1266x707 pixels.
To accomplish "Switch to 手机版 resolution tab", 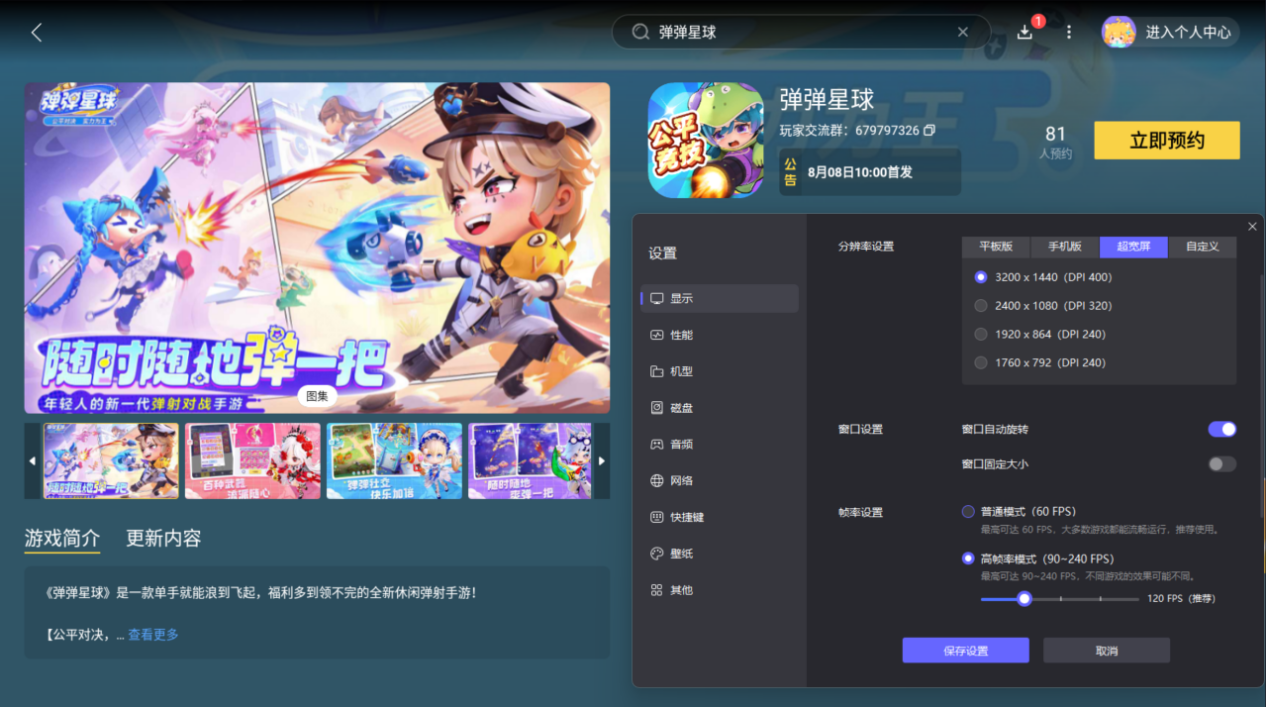I will coord(1065,247).
